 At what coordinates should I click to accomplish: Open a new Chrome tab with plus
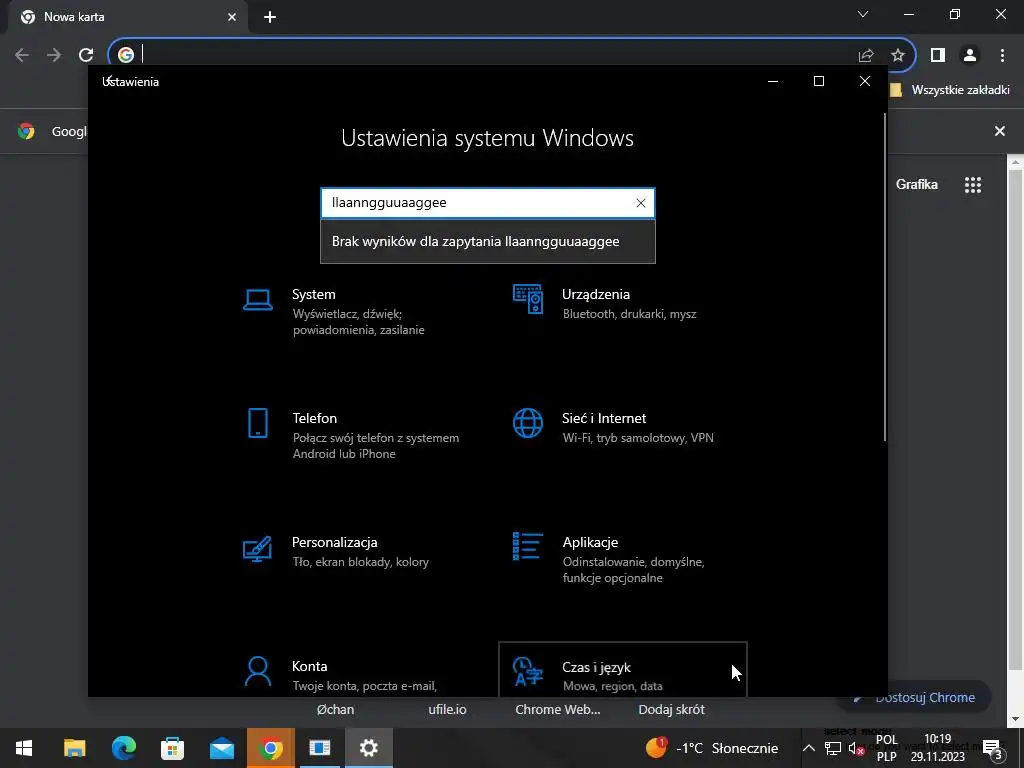[x=270, y=17]
